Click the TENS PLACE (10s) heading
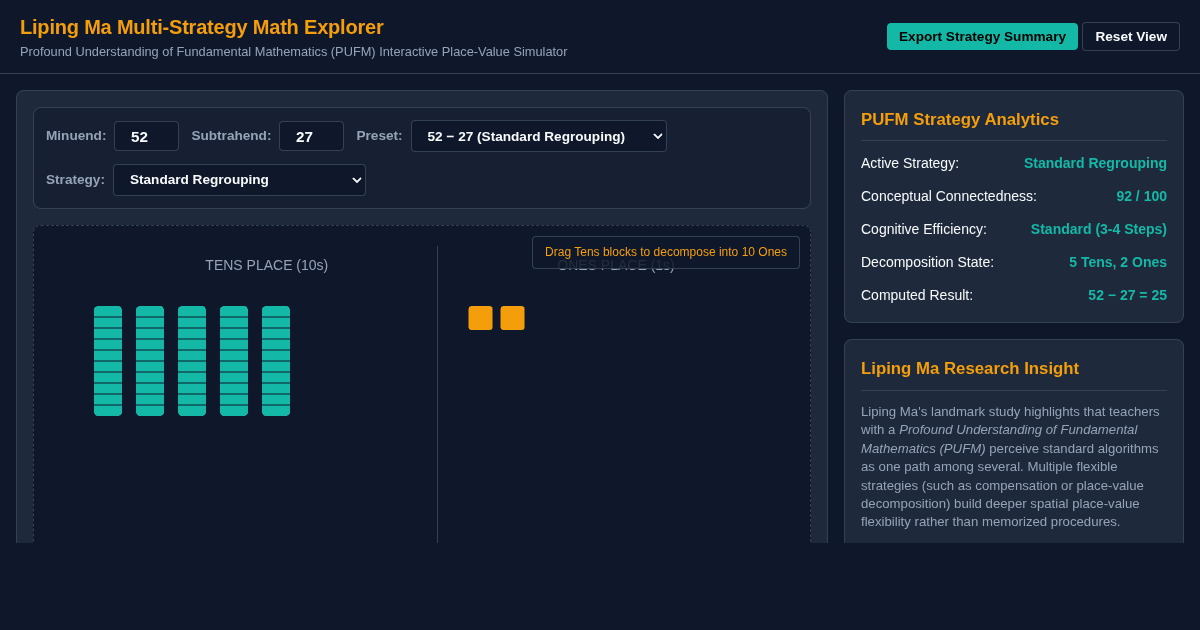1200x630 pixels. click(x=267, y=265)
